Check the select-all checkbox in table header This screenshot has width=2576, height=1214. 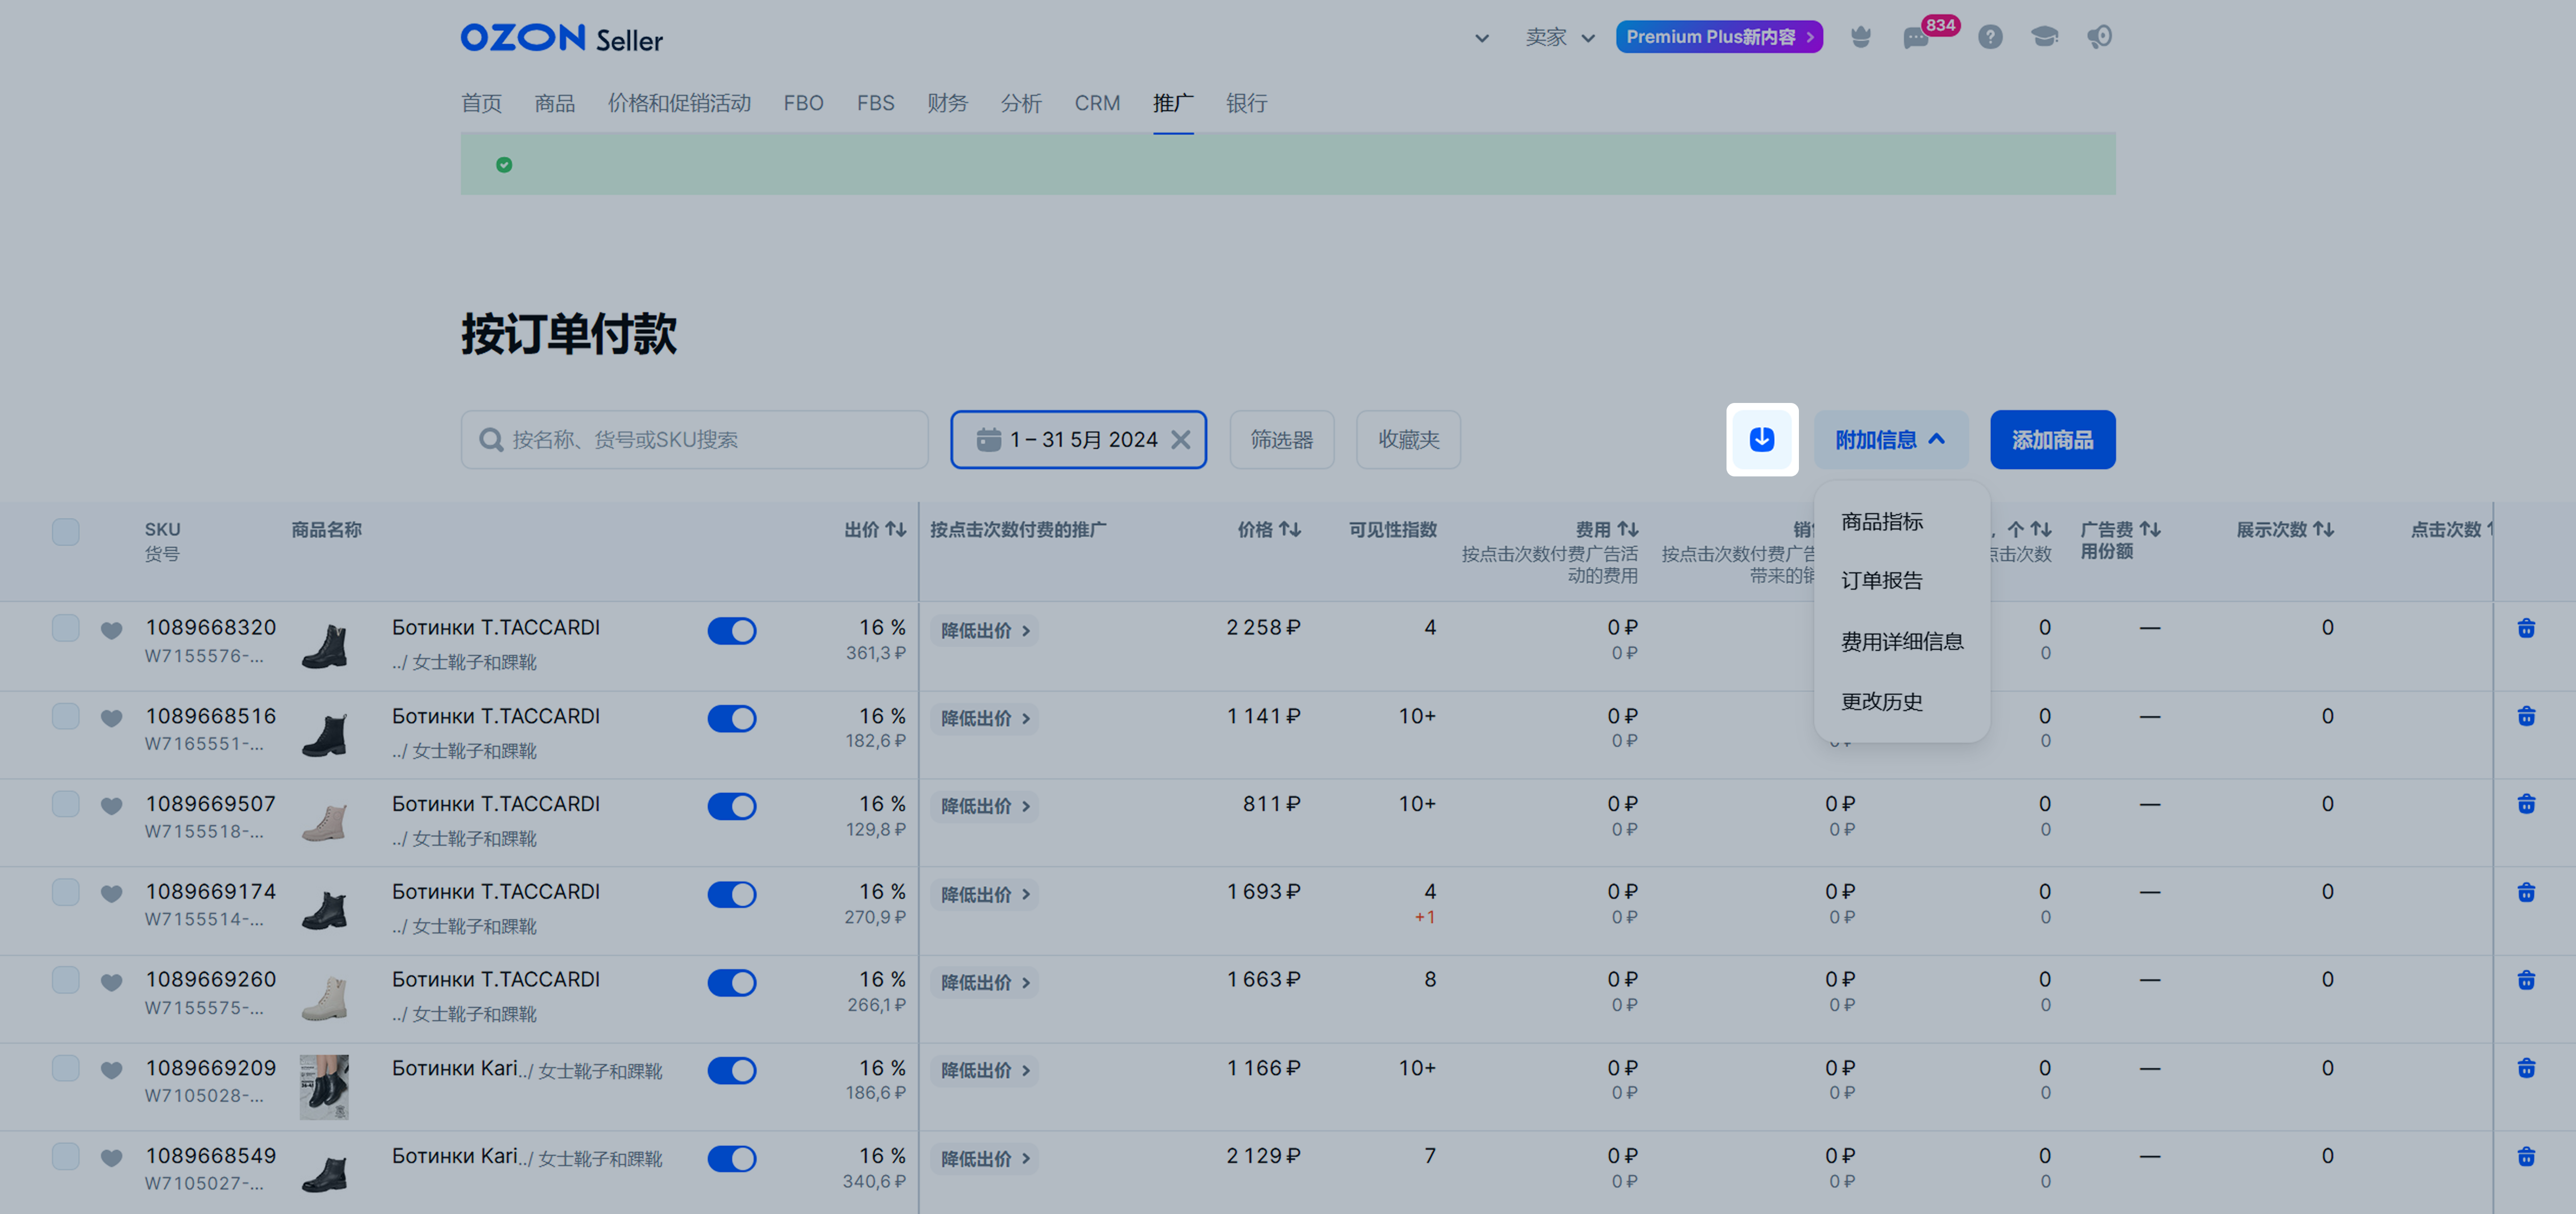pyautogui.click(x=66, y=531)
